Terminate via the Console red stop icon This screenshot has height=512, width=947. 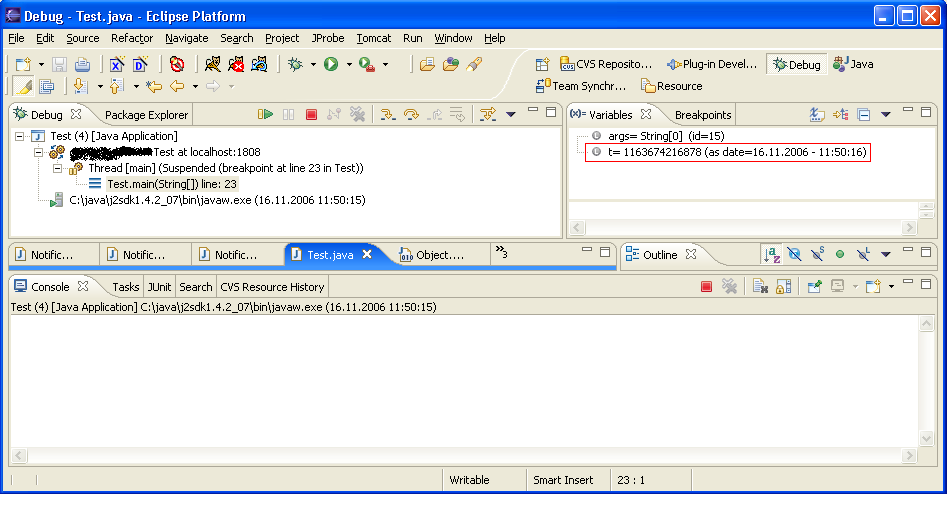pos(706,286)
